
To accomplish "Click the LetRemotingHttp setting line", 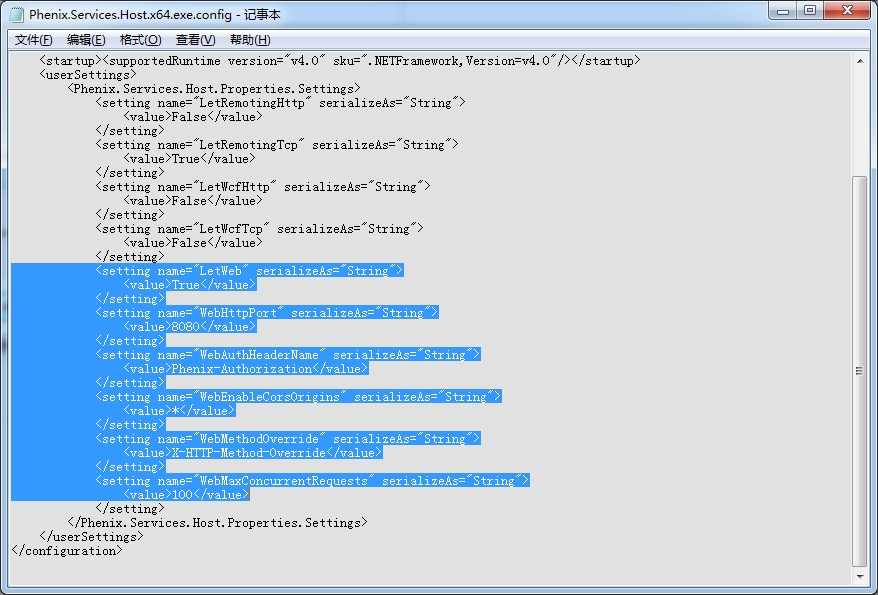I will [281, 102].
